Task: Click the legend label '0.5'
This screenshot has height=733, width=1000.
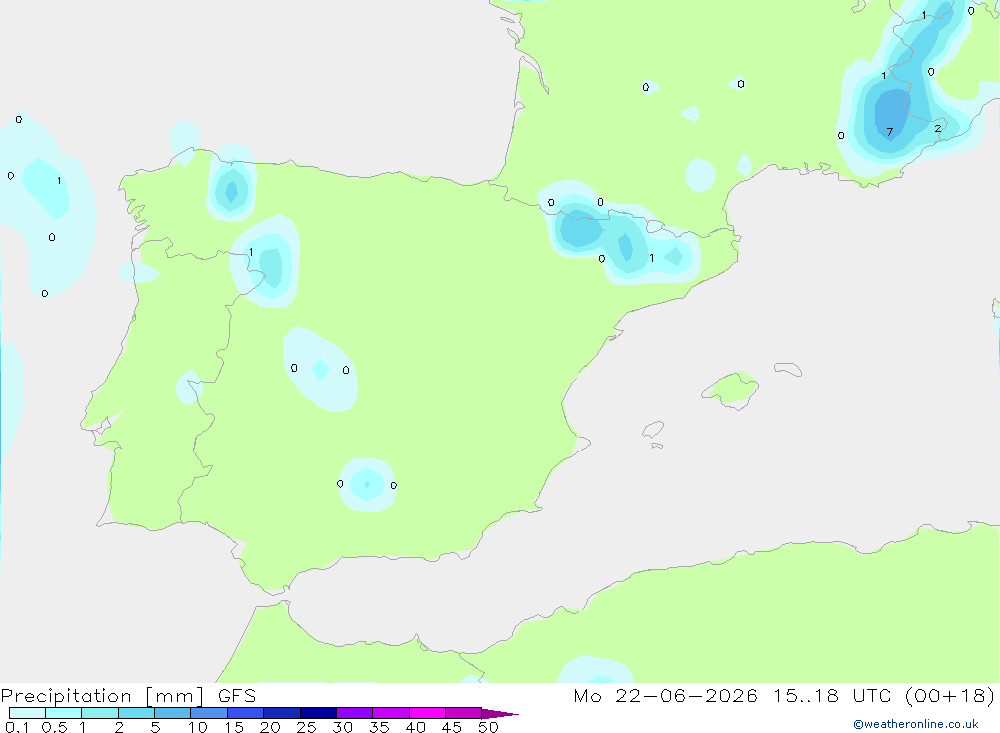Action: [x=55, y=727]
